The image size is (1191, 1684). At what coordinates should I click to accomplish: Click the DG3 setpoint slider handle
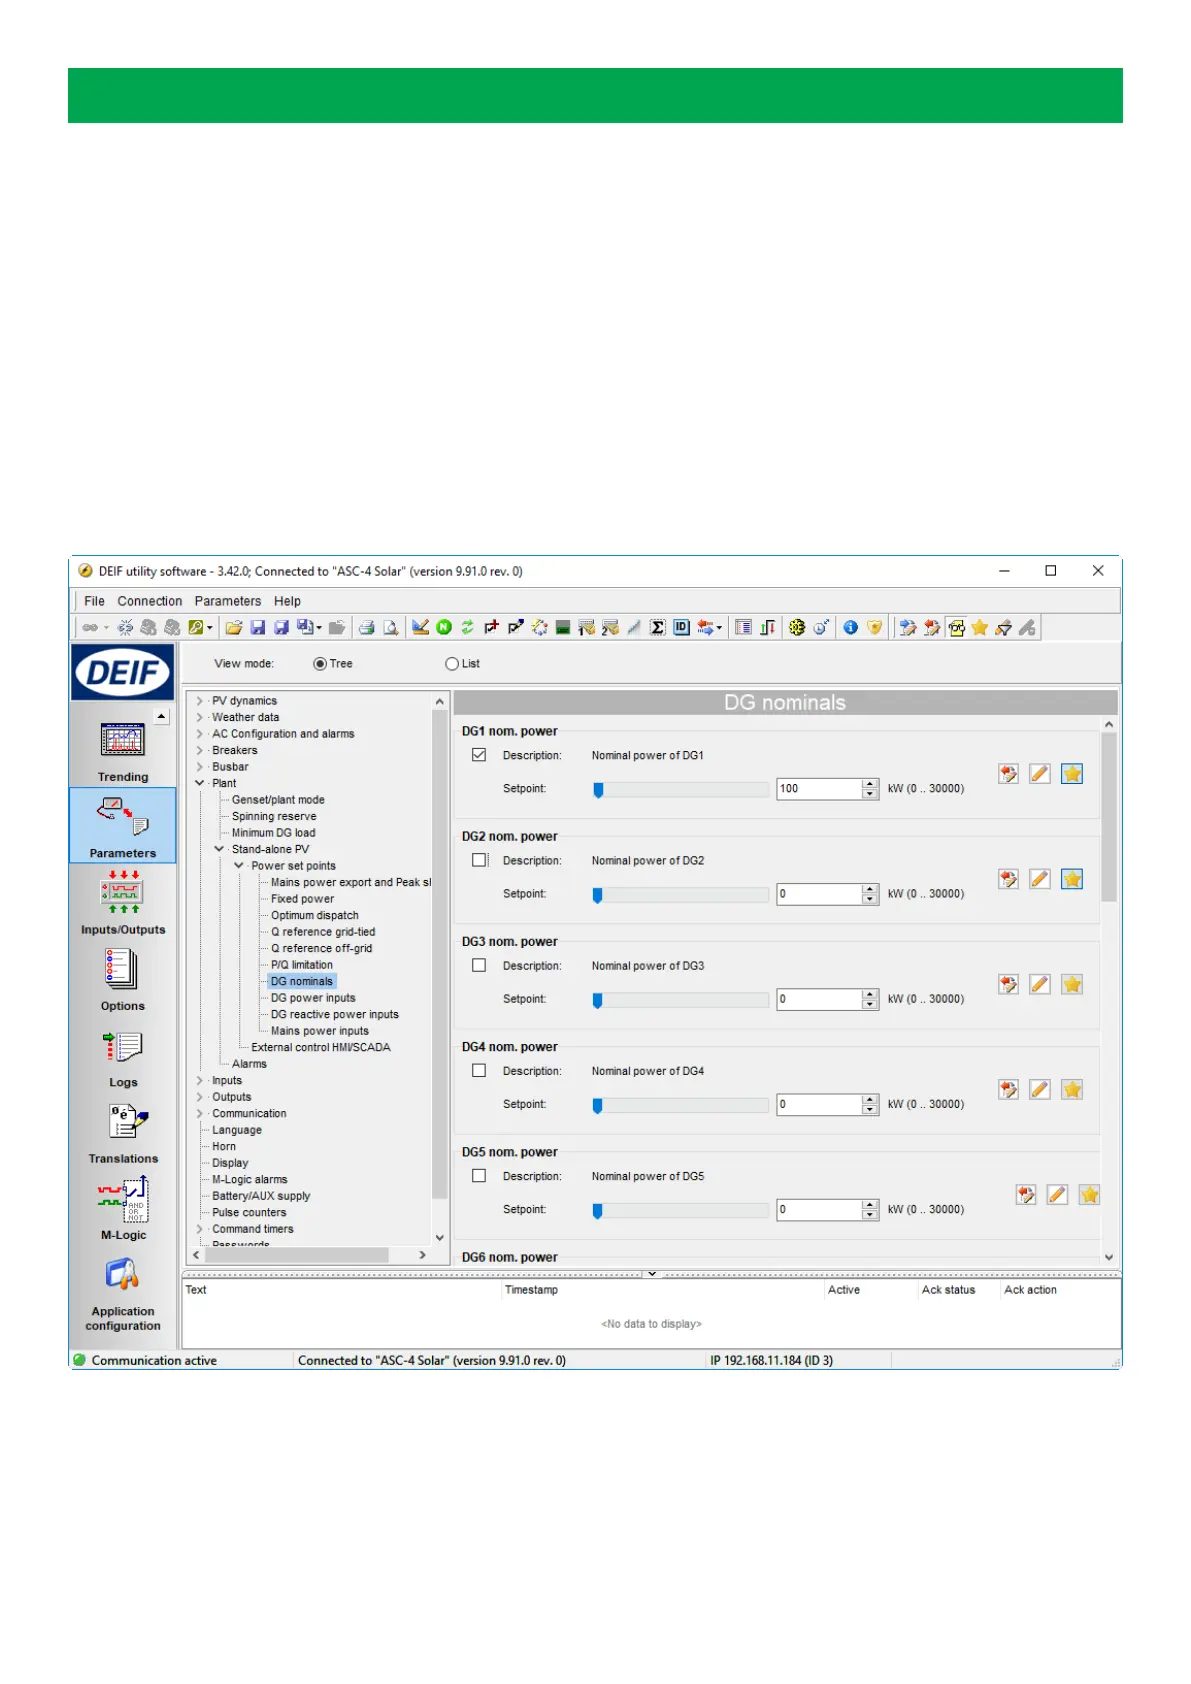[598, 1000]
